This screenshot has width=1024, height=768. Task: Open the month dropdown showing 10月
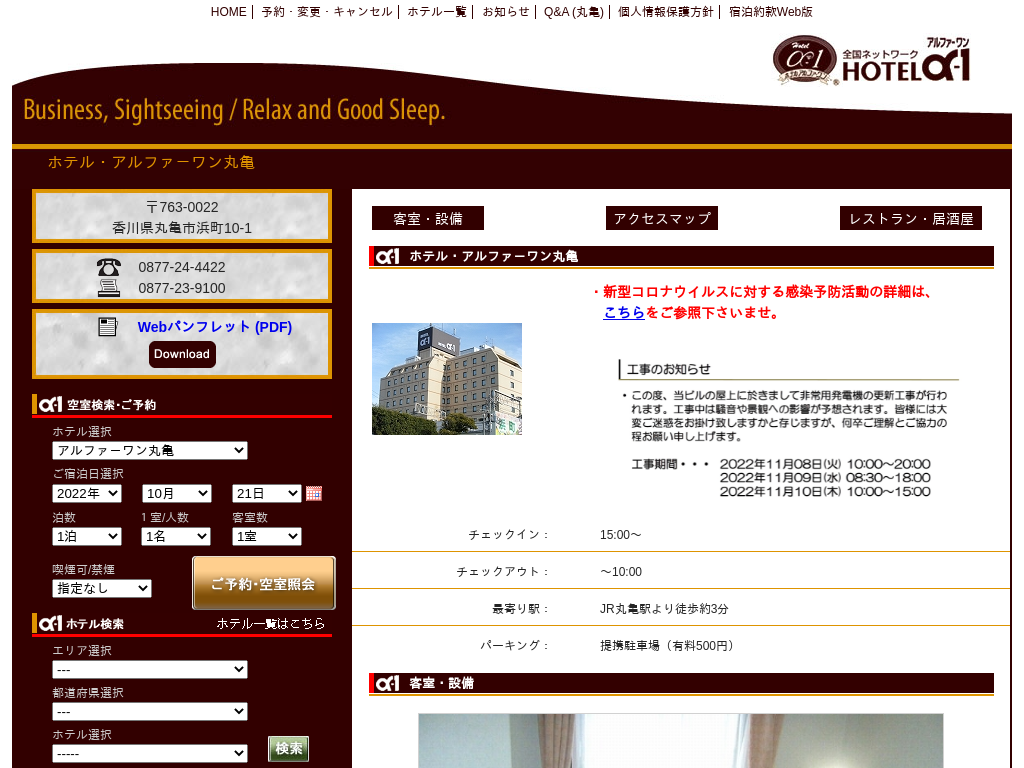[177, 494]
